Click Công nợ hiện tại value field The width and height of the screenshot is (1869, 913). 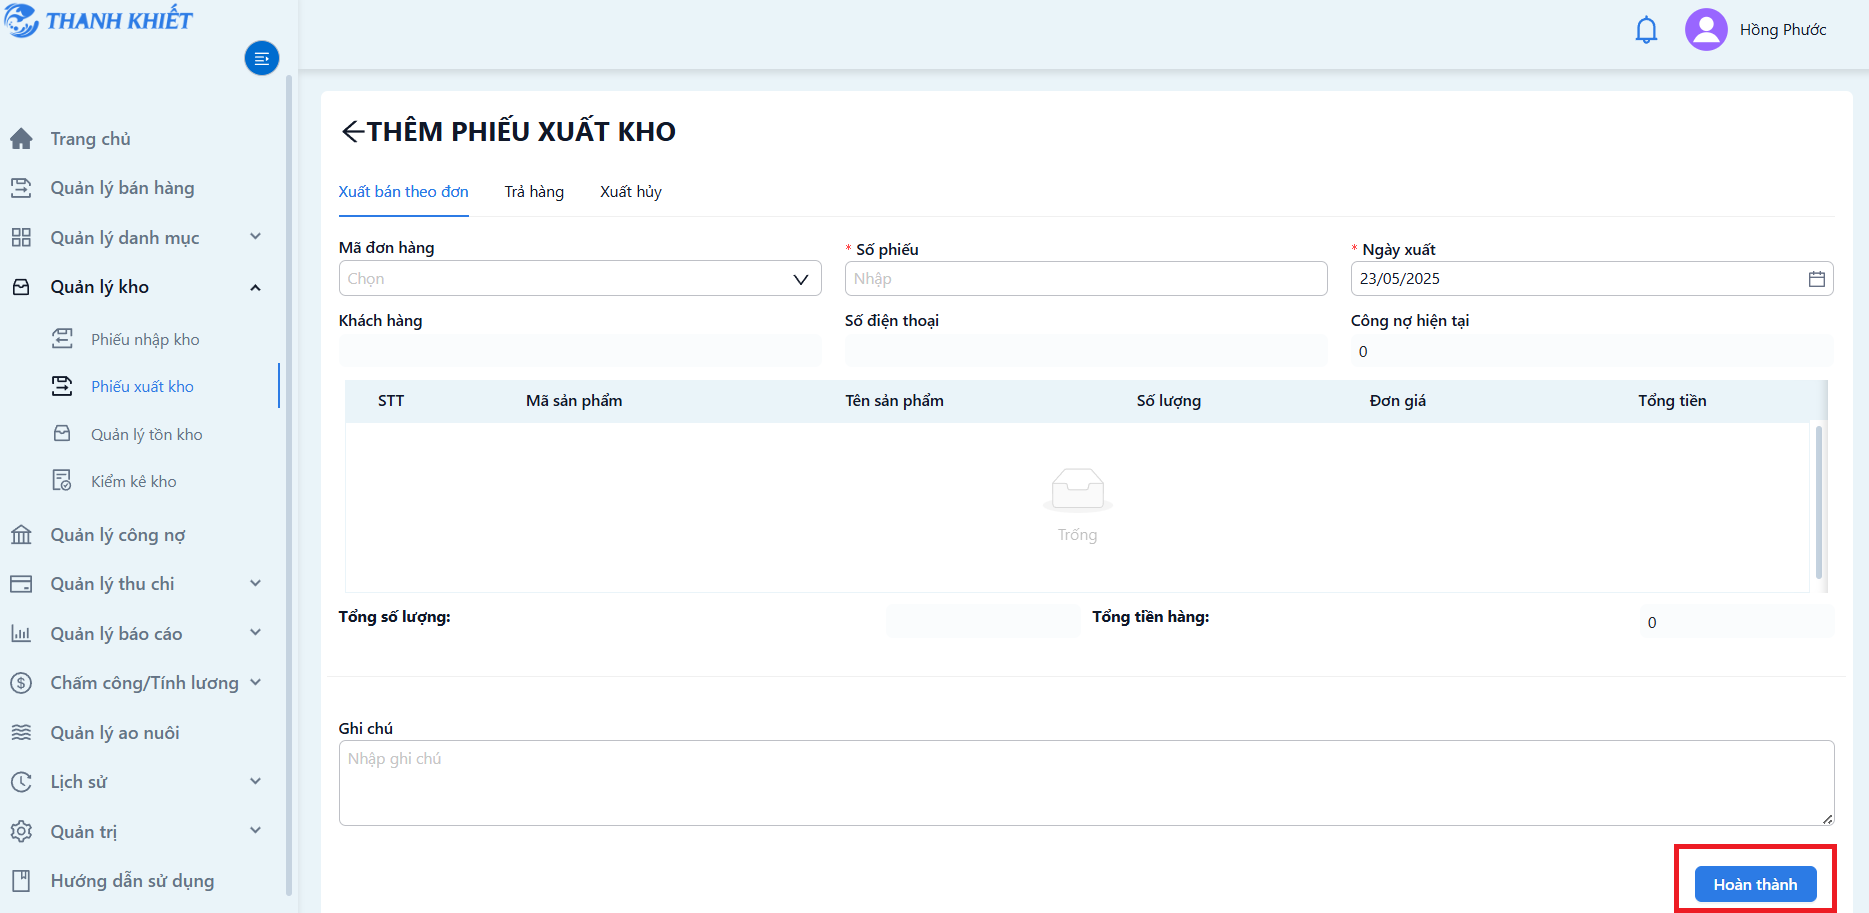[1592, 351]
